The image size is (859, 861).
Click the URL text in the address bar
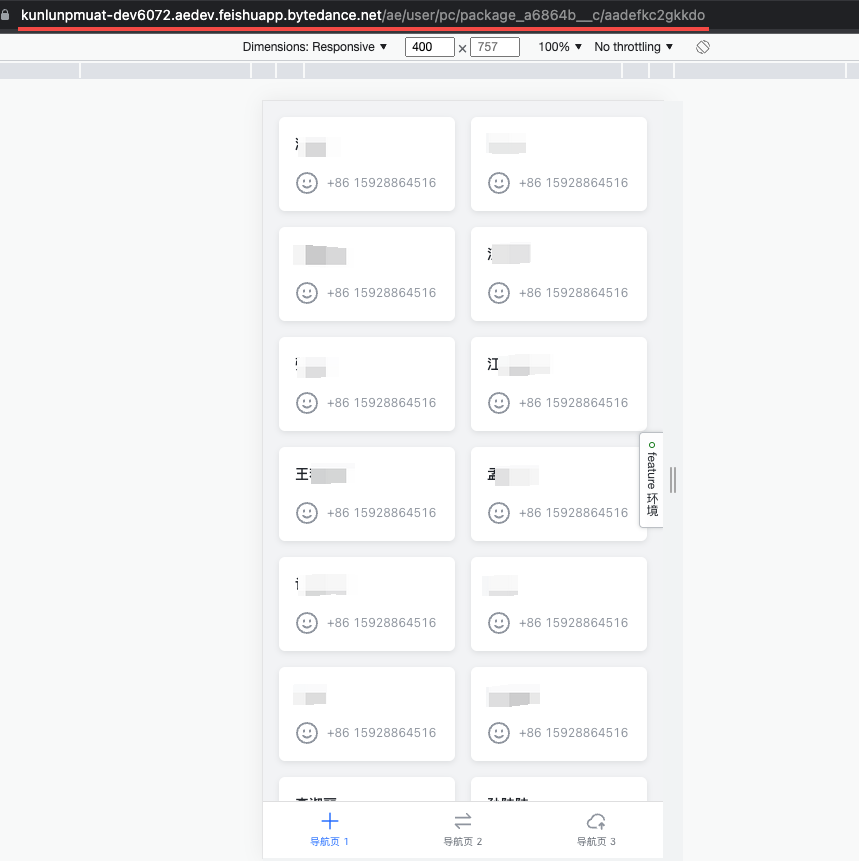coord(362,16)
